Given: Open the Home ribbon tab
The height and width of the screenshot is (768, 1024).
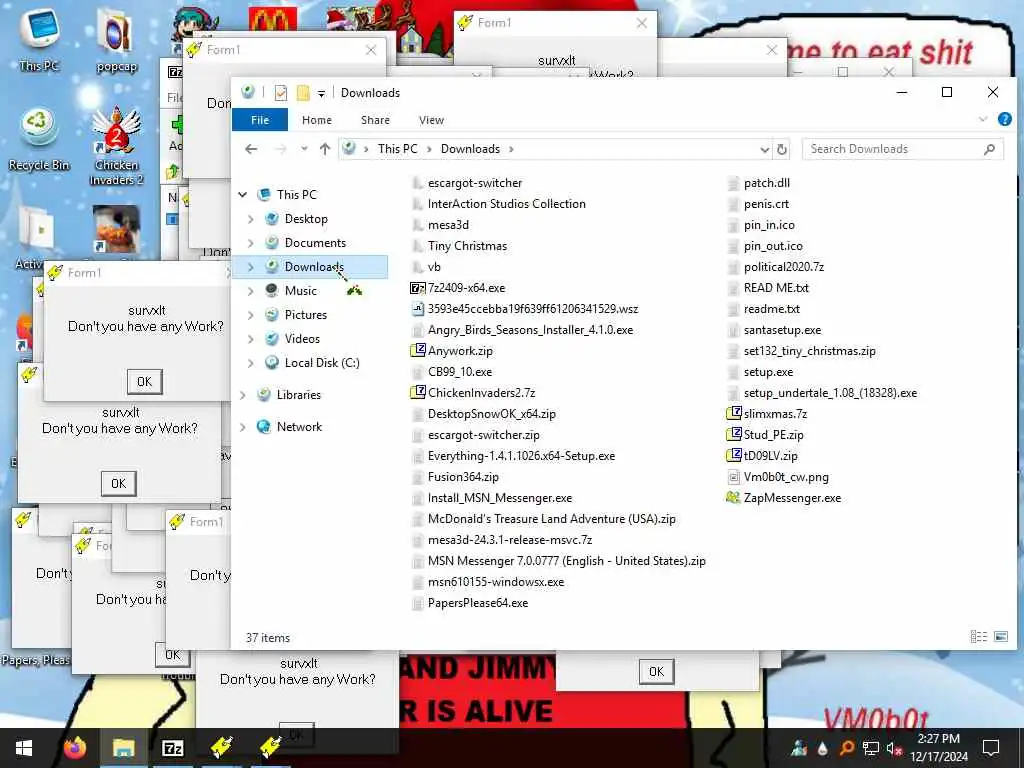Looking at the screenshot, I should click(x=317, y=120).
